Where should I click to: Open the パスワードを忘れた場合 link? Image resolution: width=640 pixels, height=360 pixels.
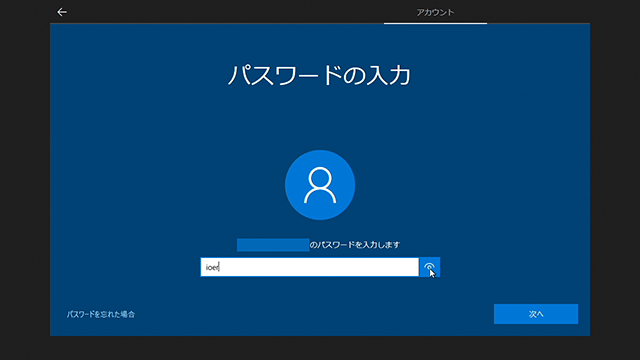click(101, 314)
